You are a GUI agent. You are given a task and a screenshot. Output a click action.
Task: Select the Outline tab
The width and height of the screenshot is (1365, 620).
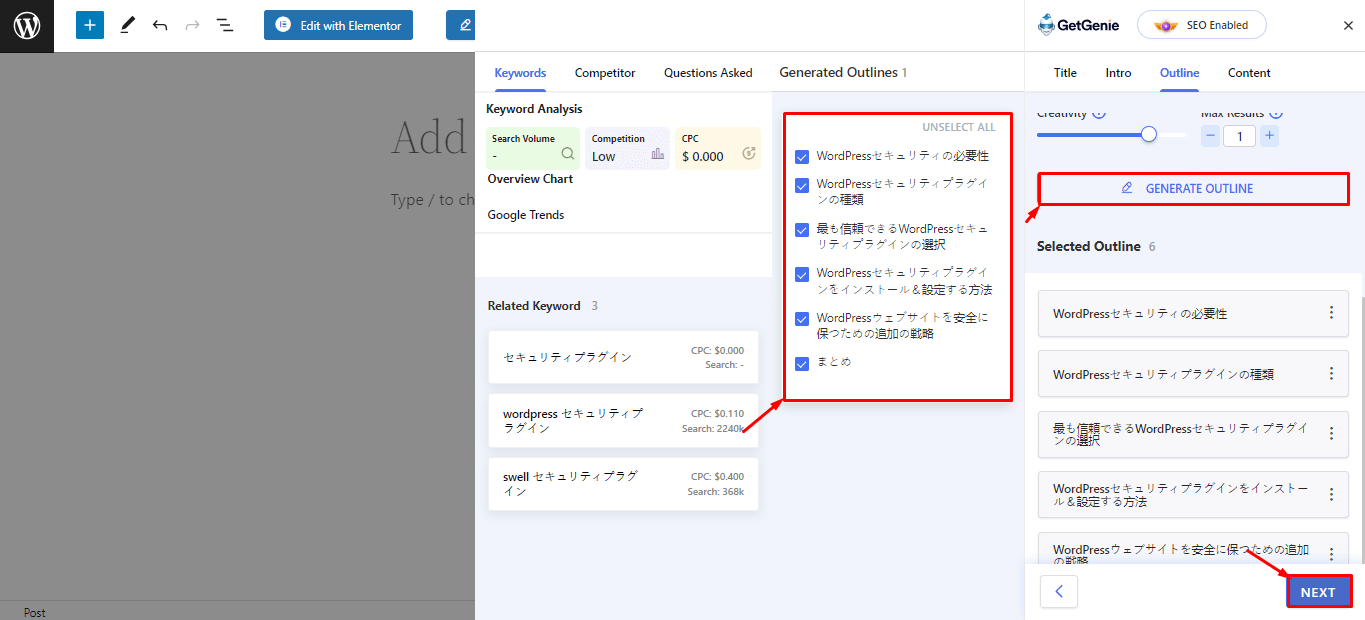[x=1180, y=73]
